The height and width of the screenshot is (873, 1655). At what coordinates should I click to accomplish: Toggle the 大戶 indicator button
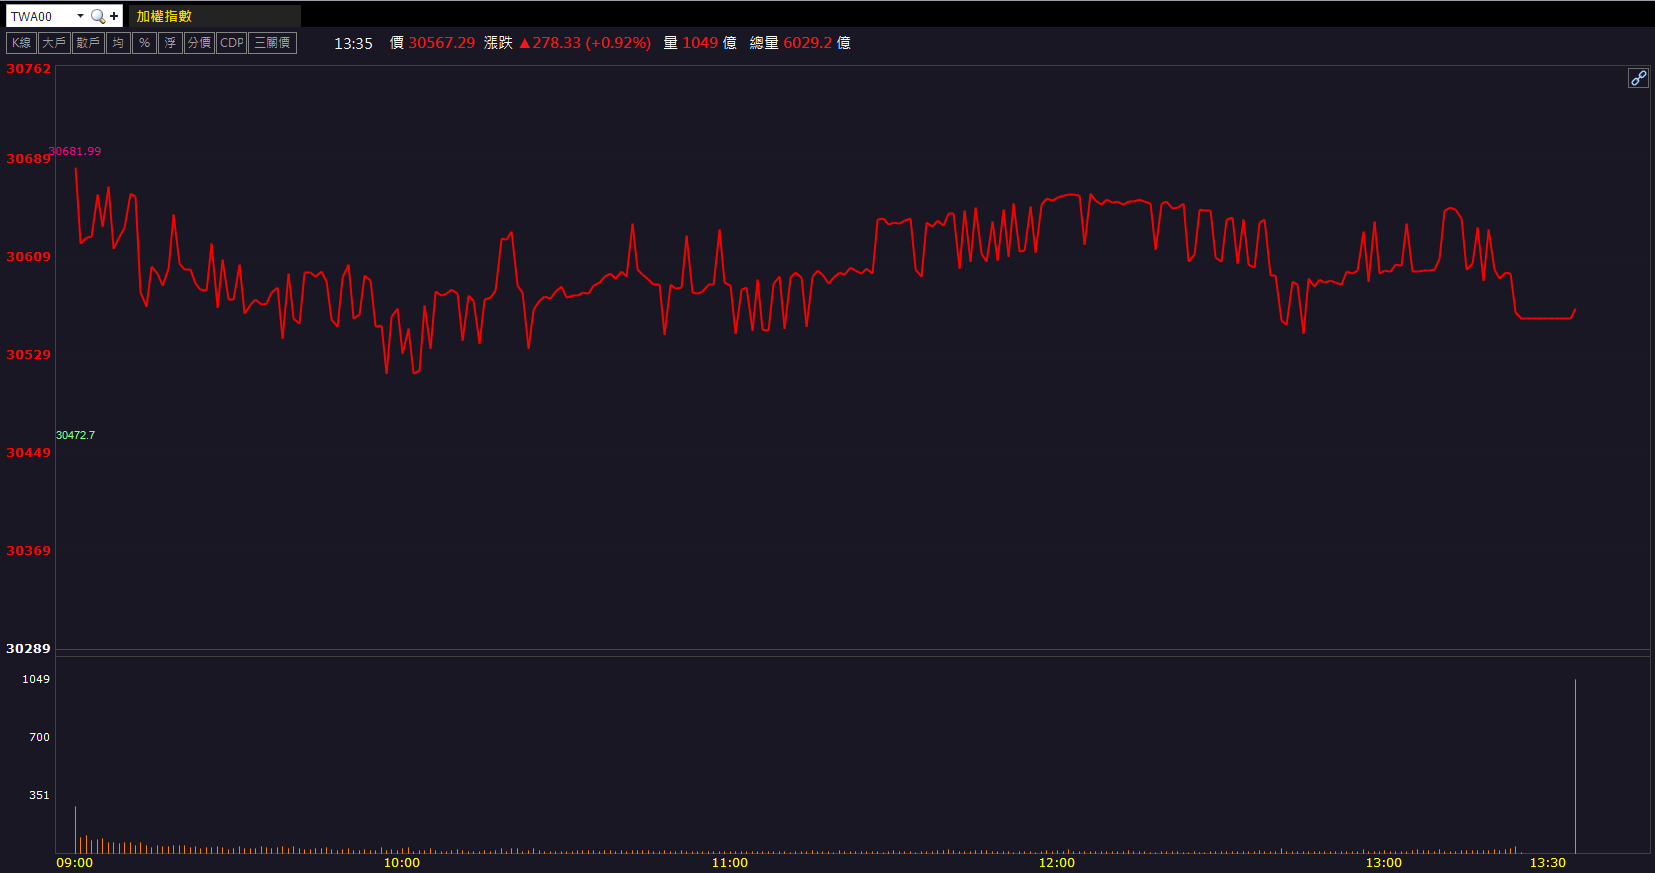click(x=54, y=43)
